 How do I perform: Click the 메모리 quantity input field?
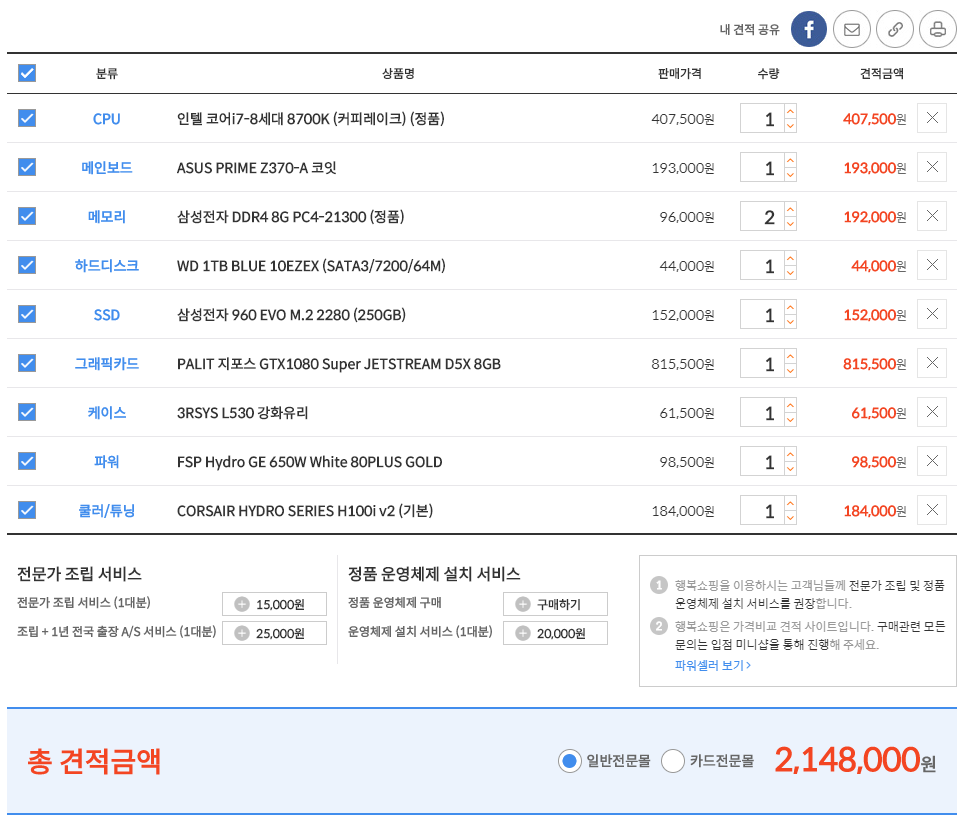point(762,216)
